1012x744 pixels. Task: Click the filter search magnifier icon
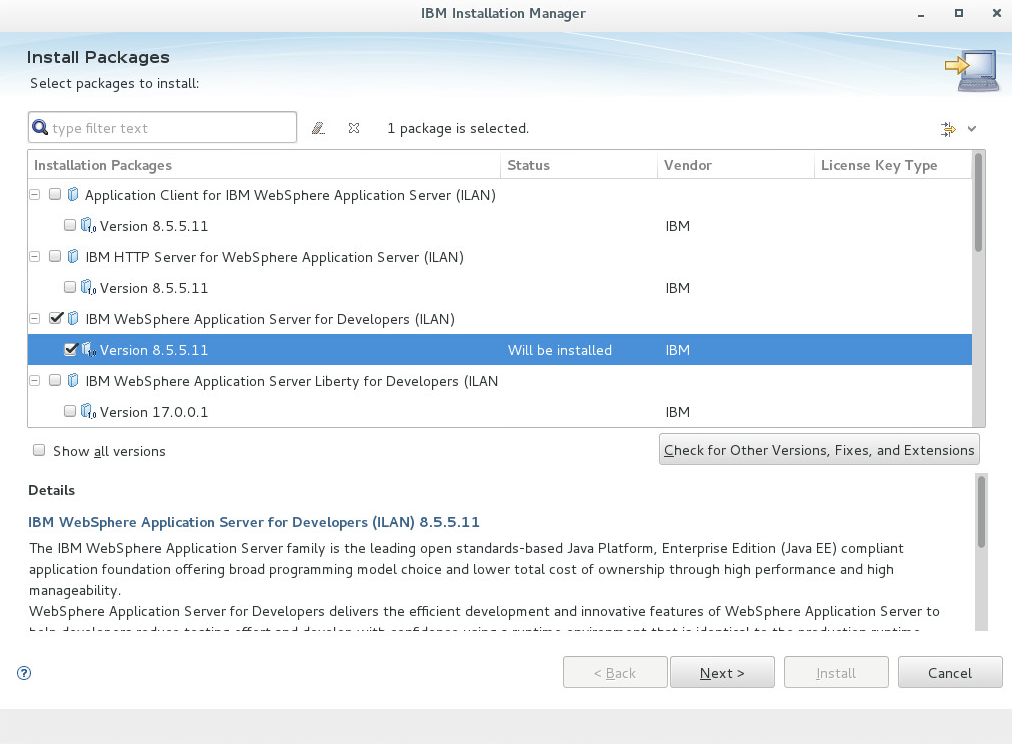point(40,127)
